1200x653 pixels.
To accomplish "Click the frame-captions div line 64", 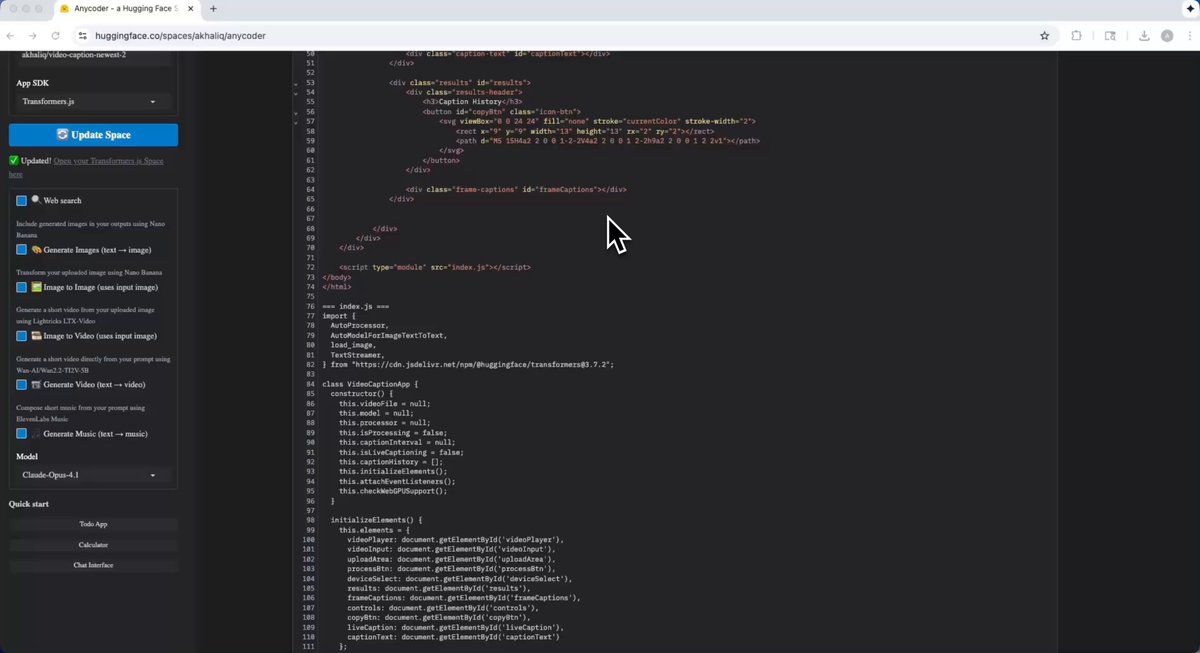I will (x=516, y=189).
